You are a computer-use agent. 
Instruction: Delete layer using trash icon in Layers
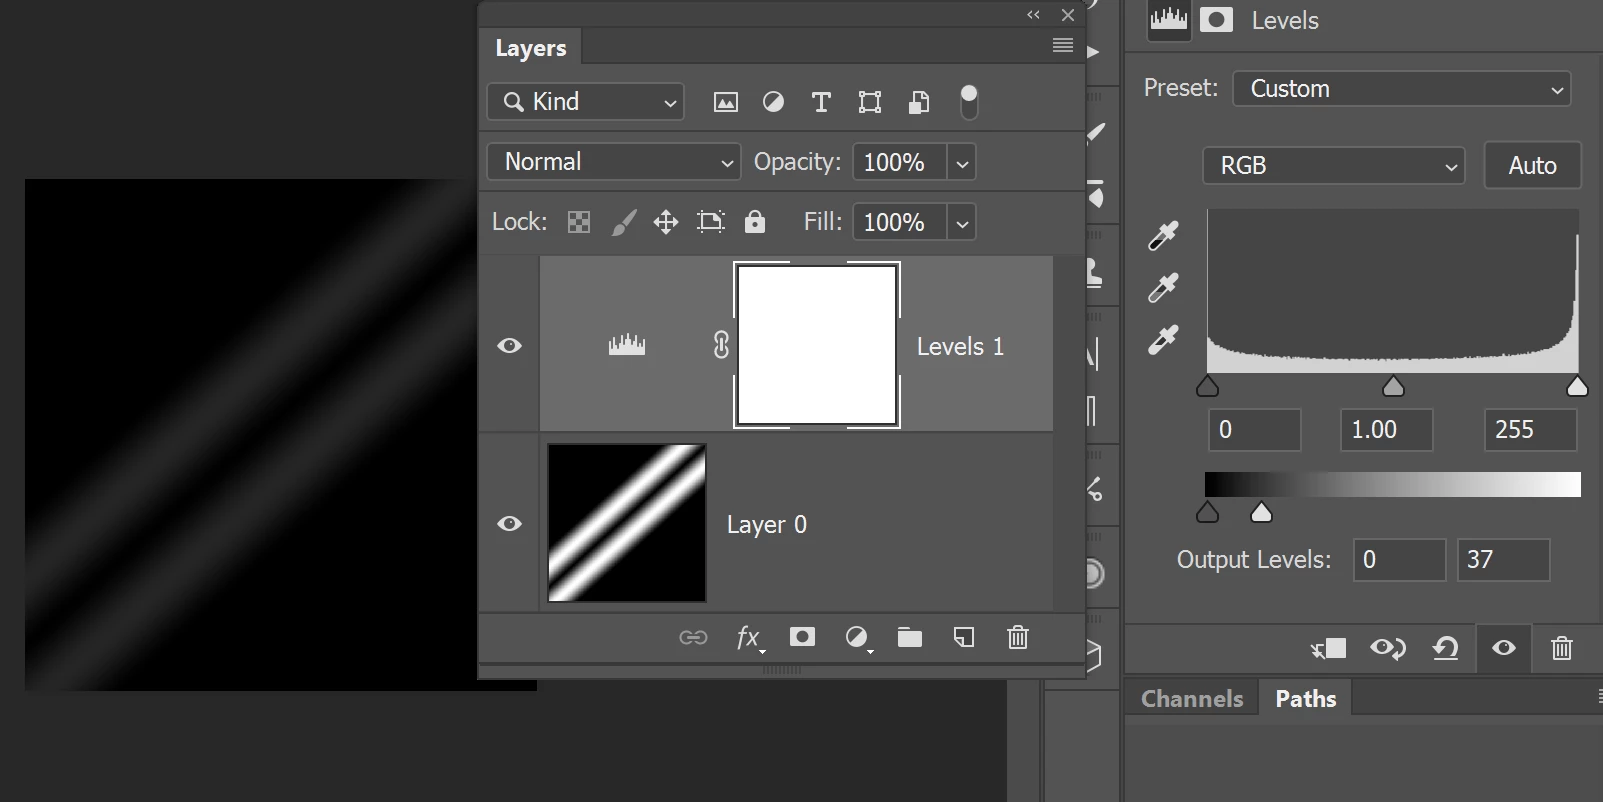coord(1018,637)
